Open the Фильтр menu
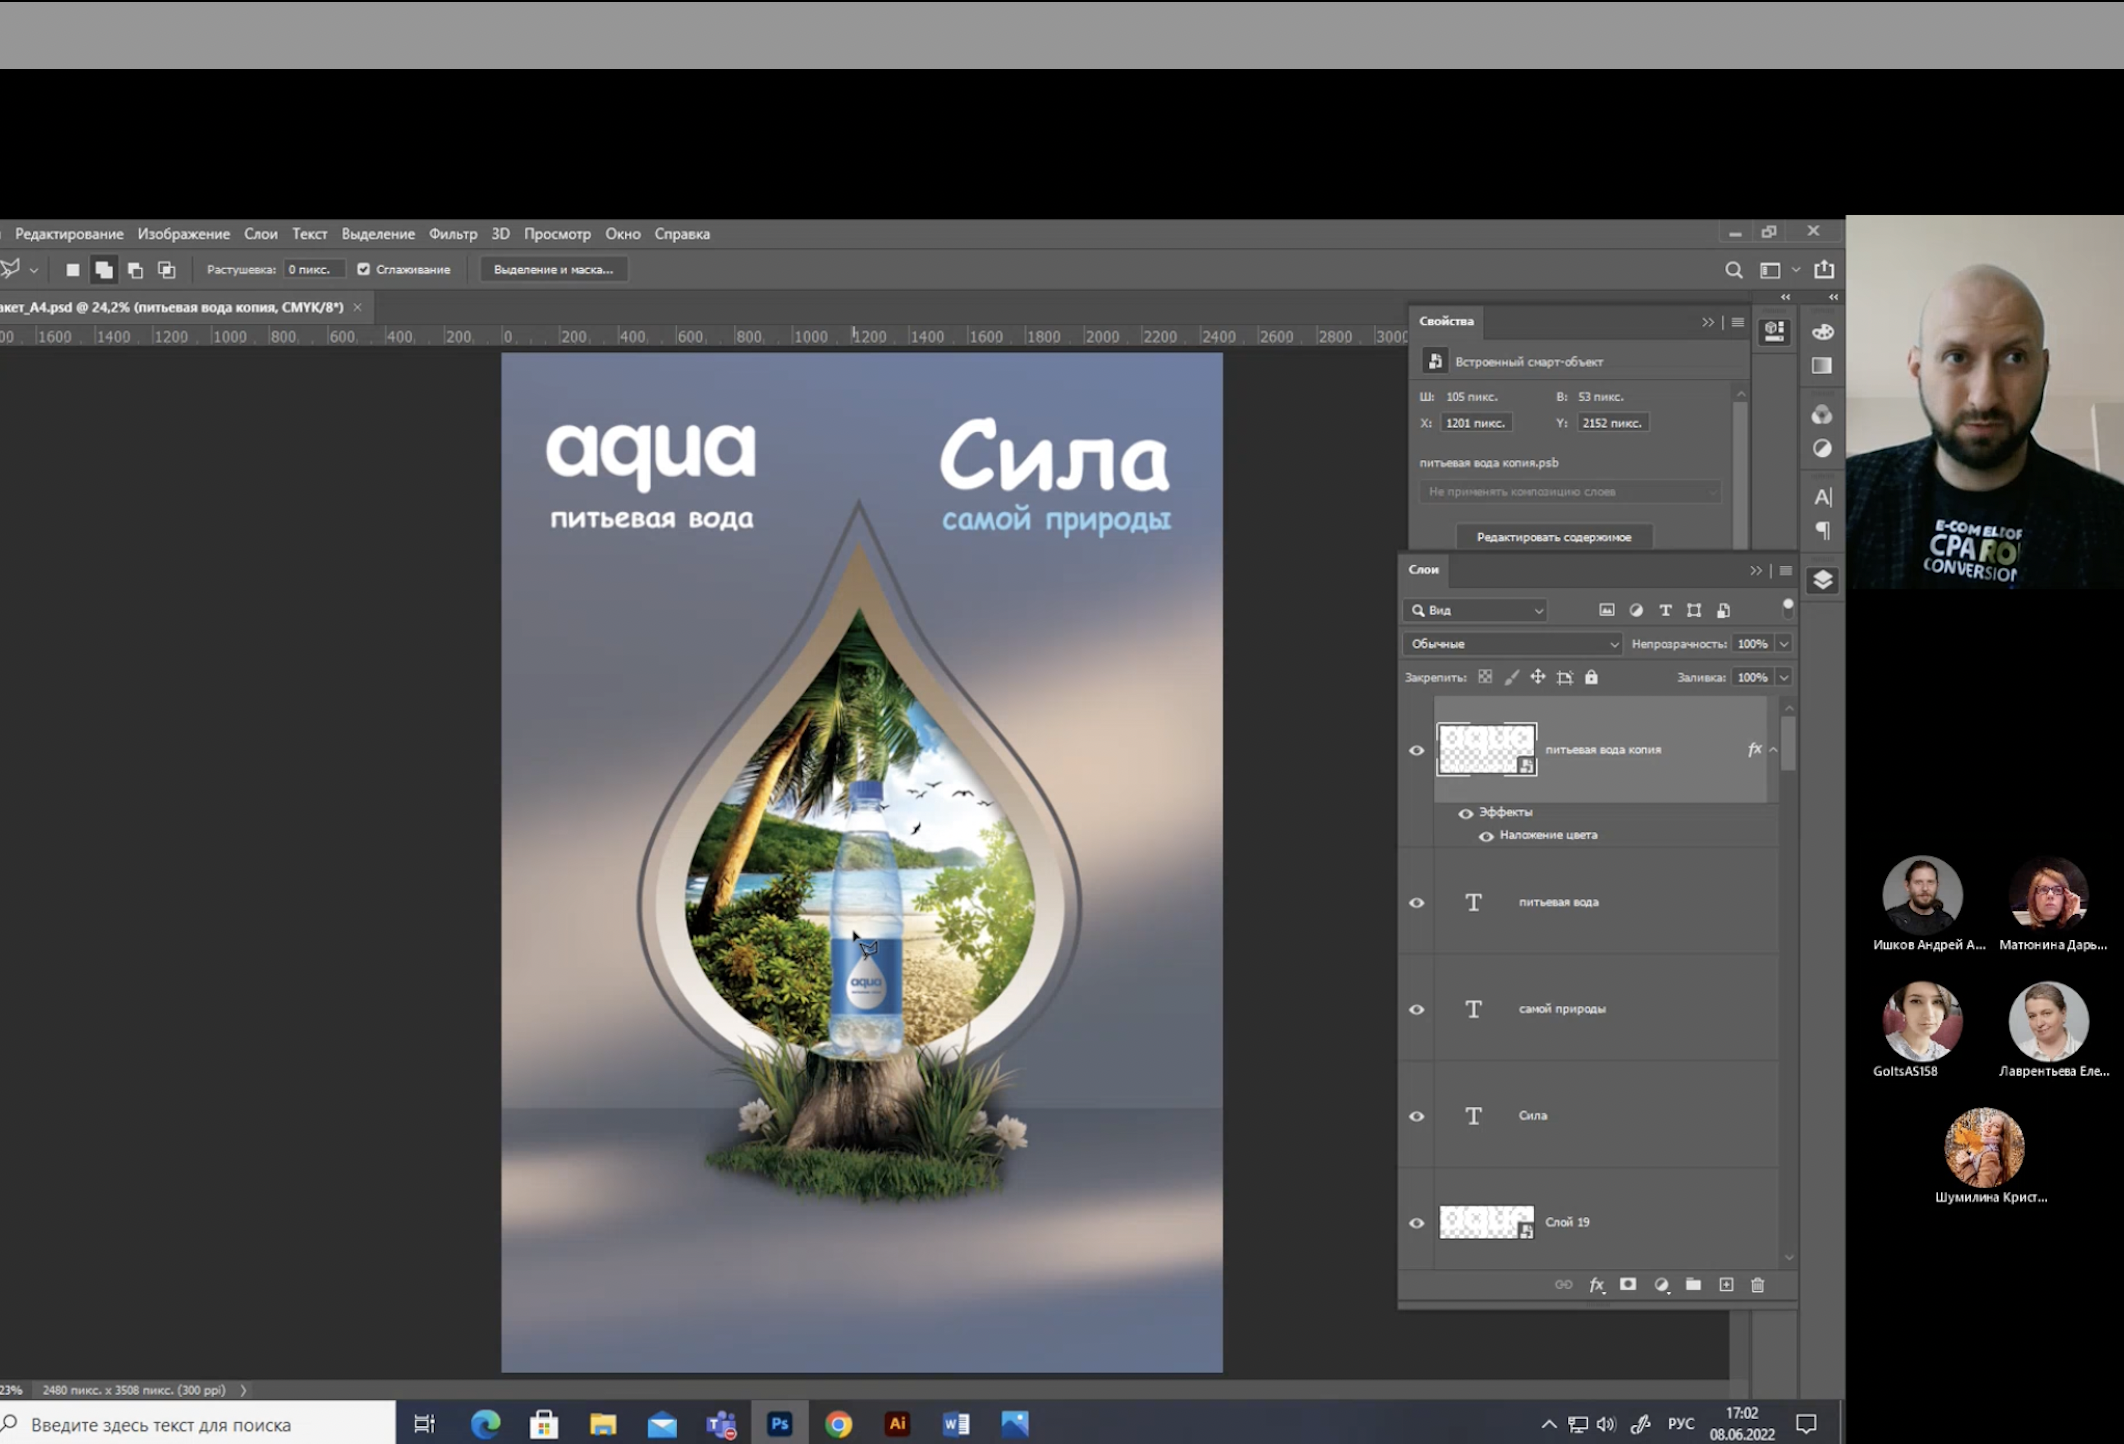 point(452,234)
